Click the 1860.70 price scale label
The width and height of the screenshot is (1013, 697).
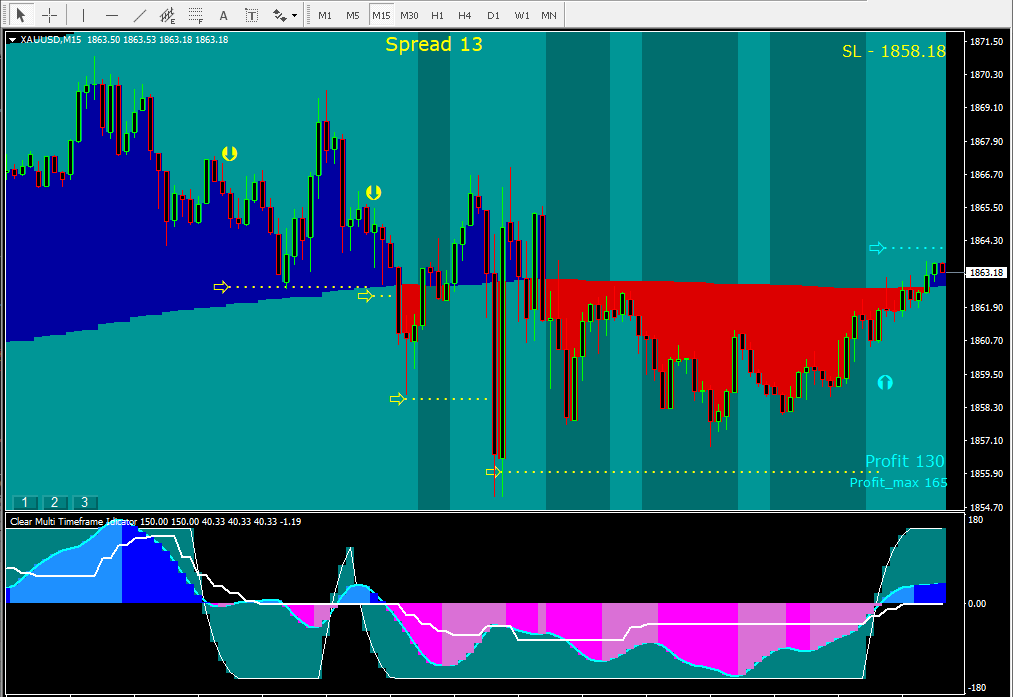pyautogui.click(x=987, y=340)
